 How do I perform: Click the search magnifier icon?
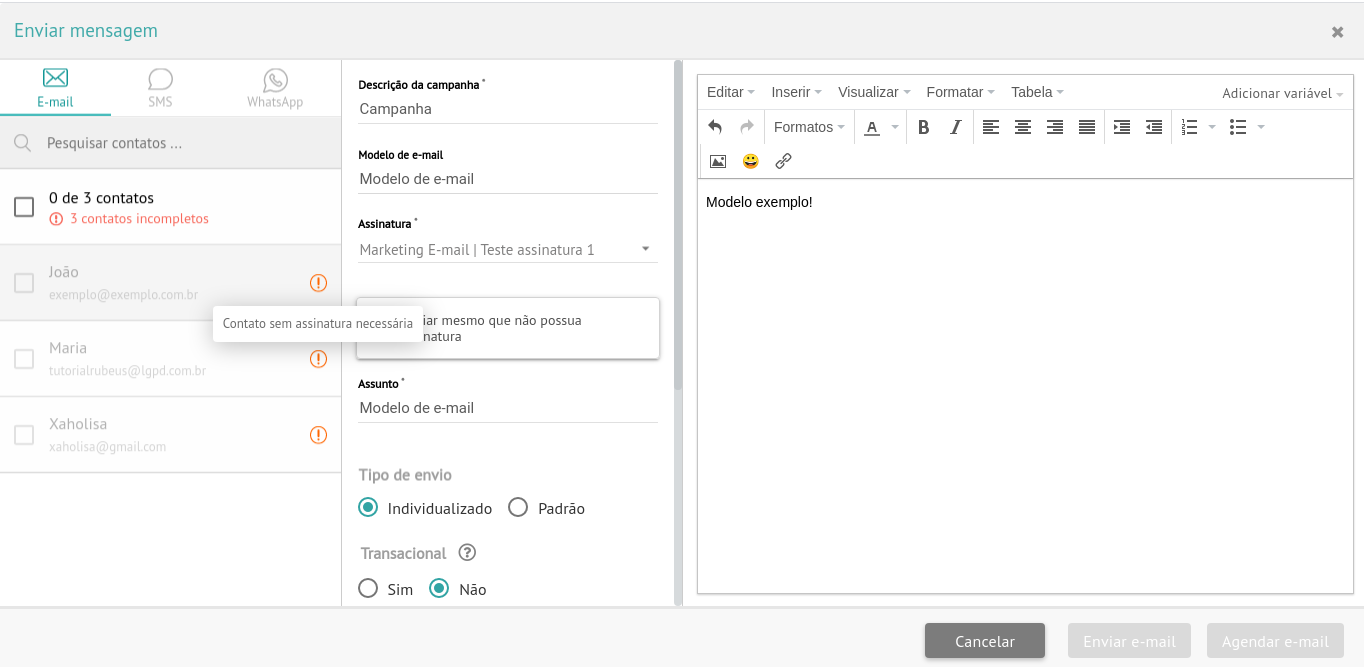point(22,143)
